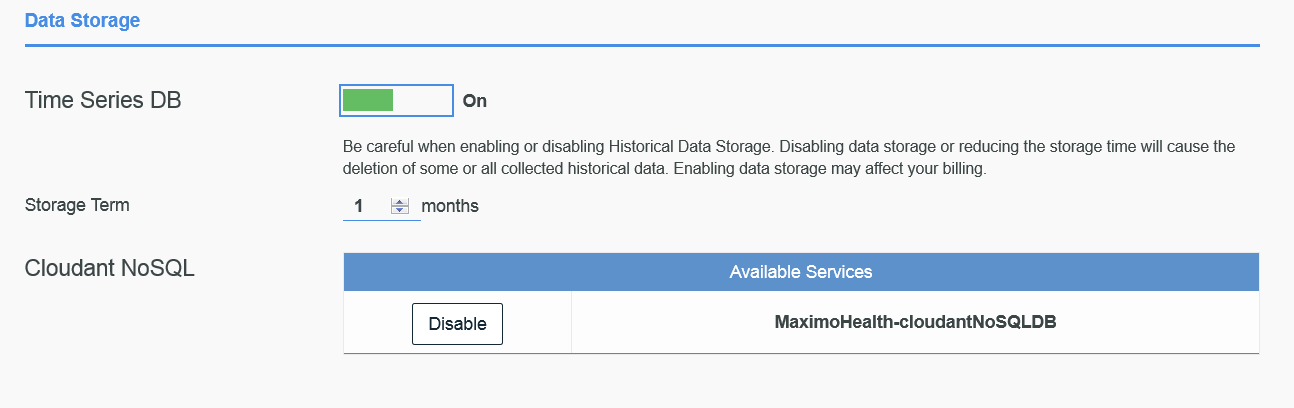Disable the MaximoHealth Cloudant service

457,324
